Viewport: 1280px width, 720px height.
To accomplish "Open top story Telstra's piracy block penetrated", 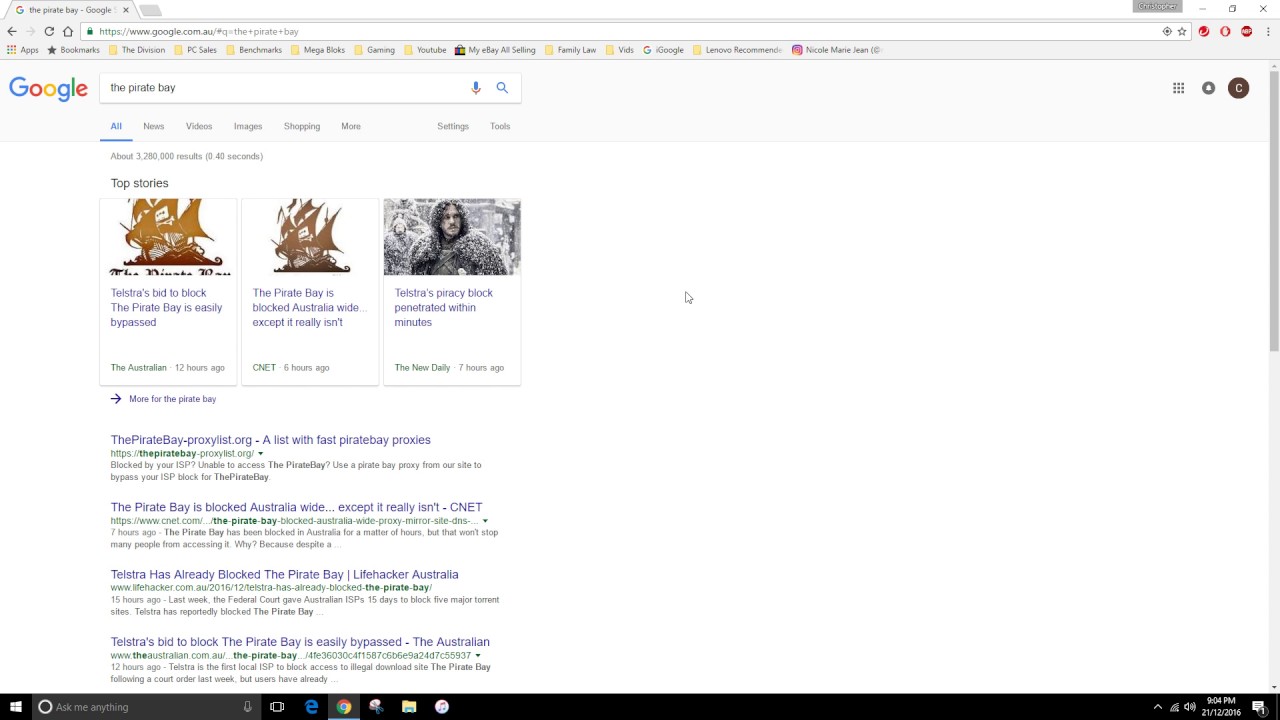I will coord(444,308).
